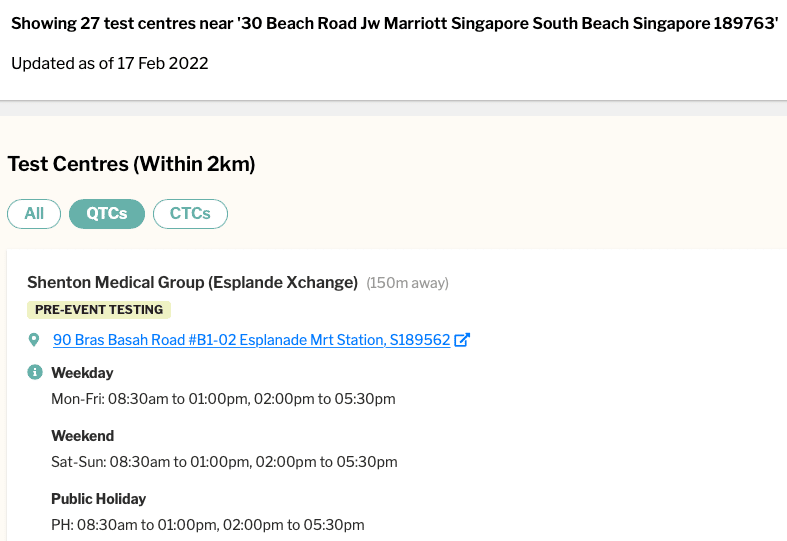Click the Test Centres (Within 2km) heading

tap(131, 164)
